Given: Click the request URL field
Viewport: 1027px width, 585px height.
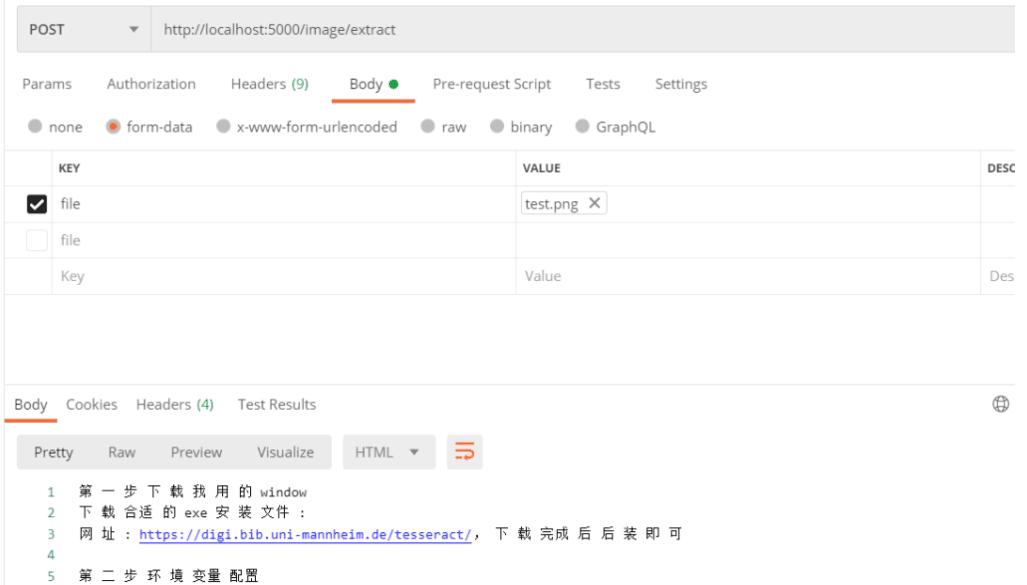Looking at the screenshot, I should click(x=583, y=29).
